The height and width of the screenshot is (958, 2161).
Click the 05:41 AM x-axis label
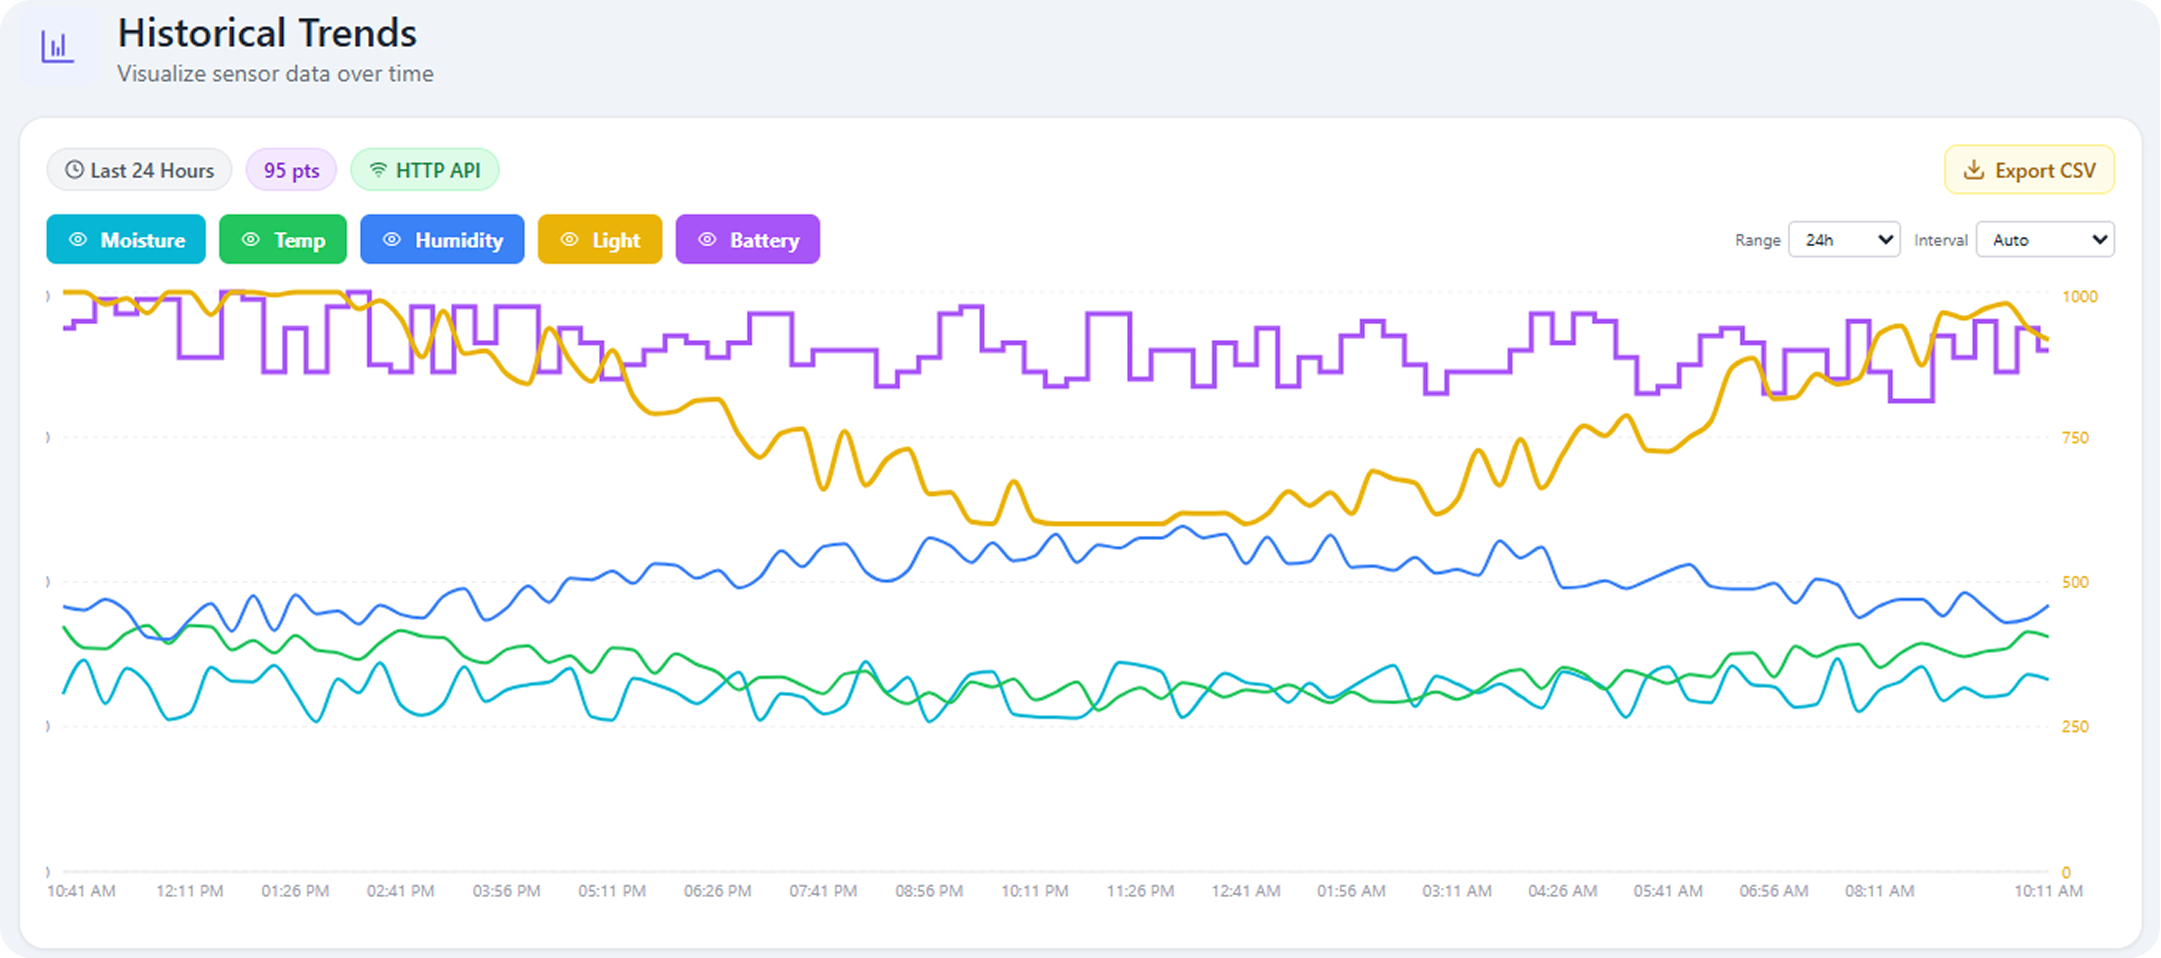click(x=1668, y=891)
